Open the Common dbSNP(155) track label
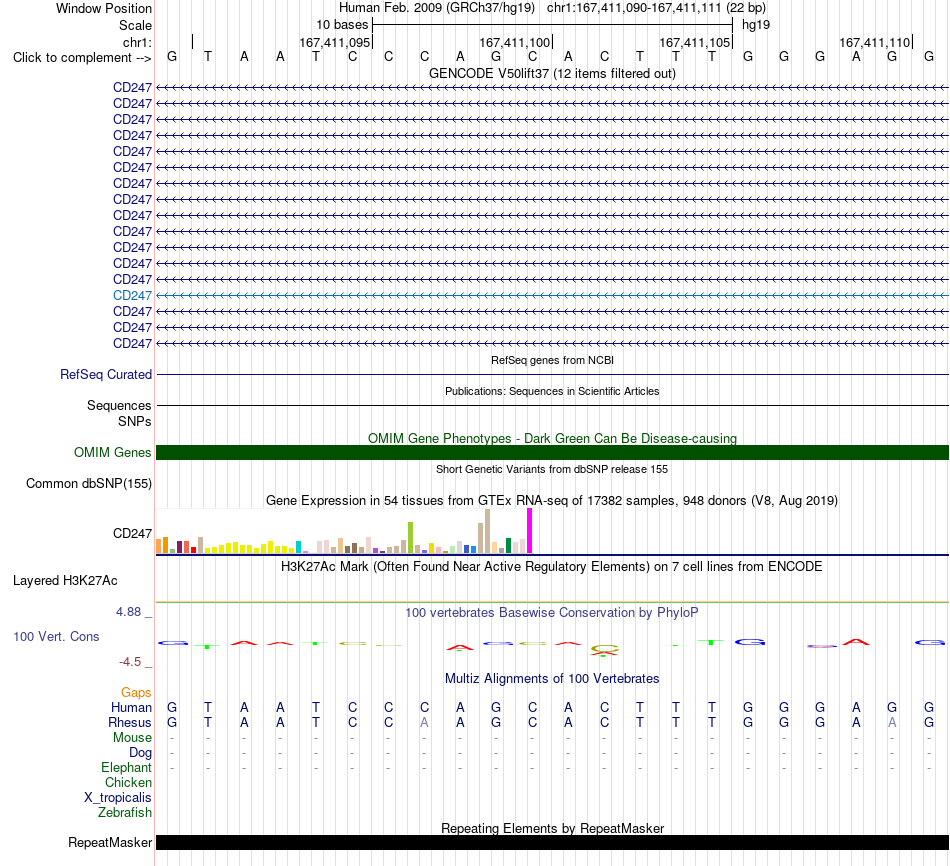 (89, 484)
